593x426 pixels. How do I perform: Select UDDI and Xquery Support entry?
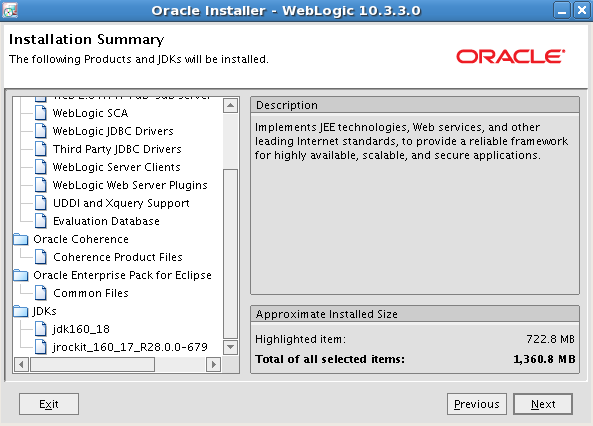click(121, 204)
